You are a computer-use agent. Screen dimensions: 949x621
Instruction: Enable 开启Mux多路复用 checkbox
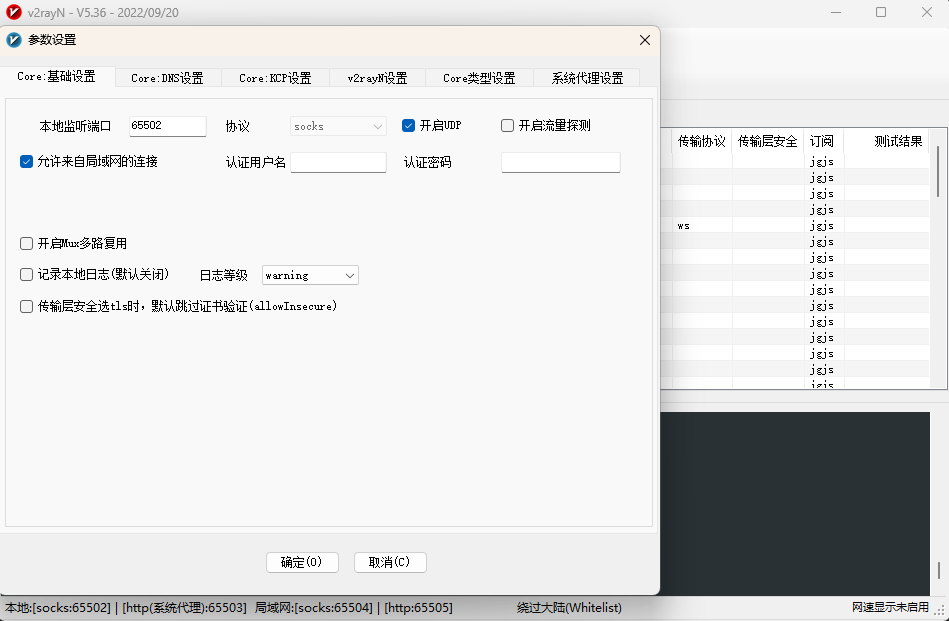[27, 243]
